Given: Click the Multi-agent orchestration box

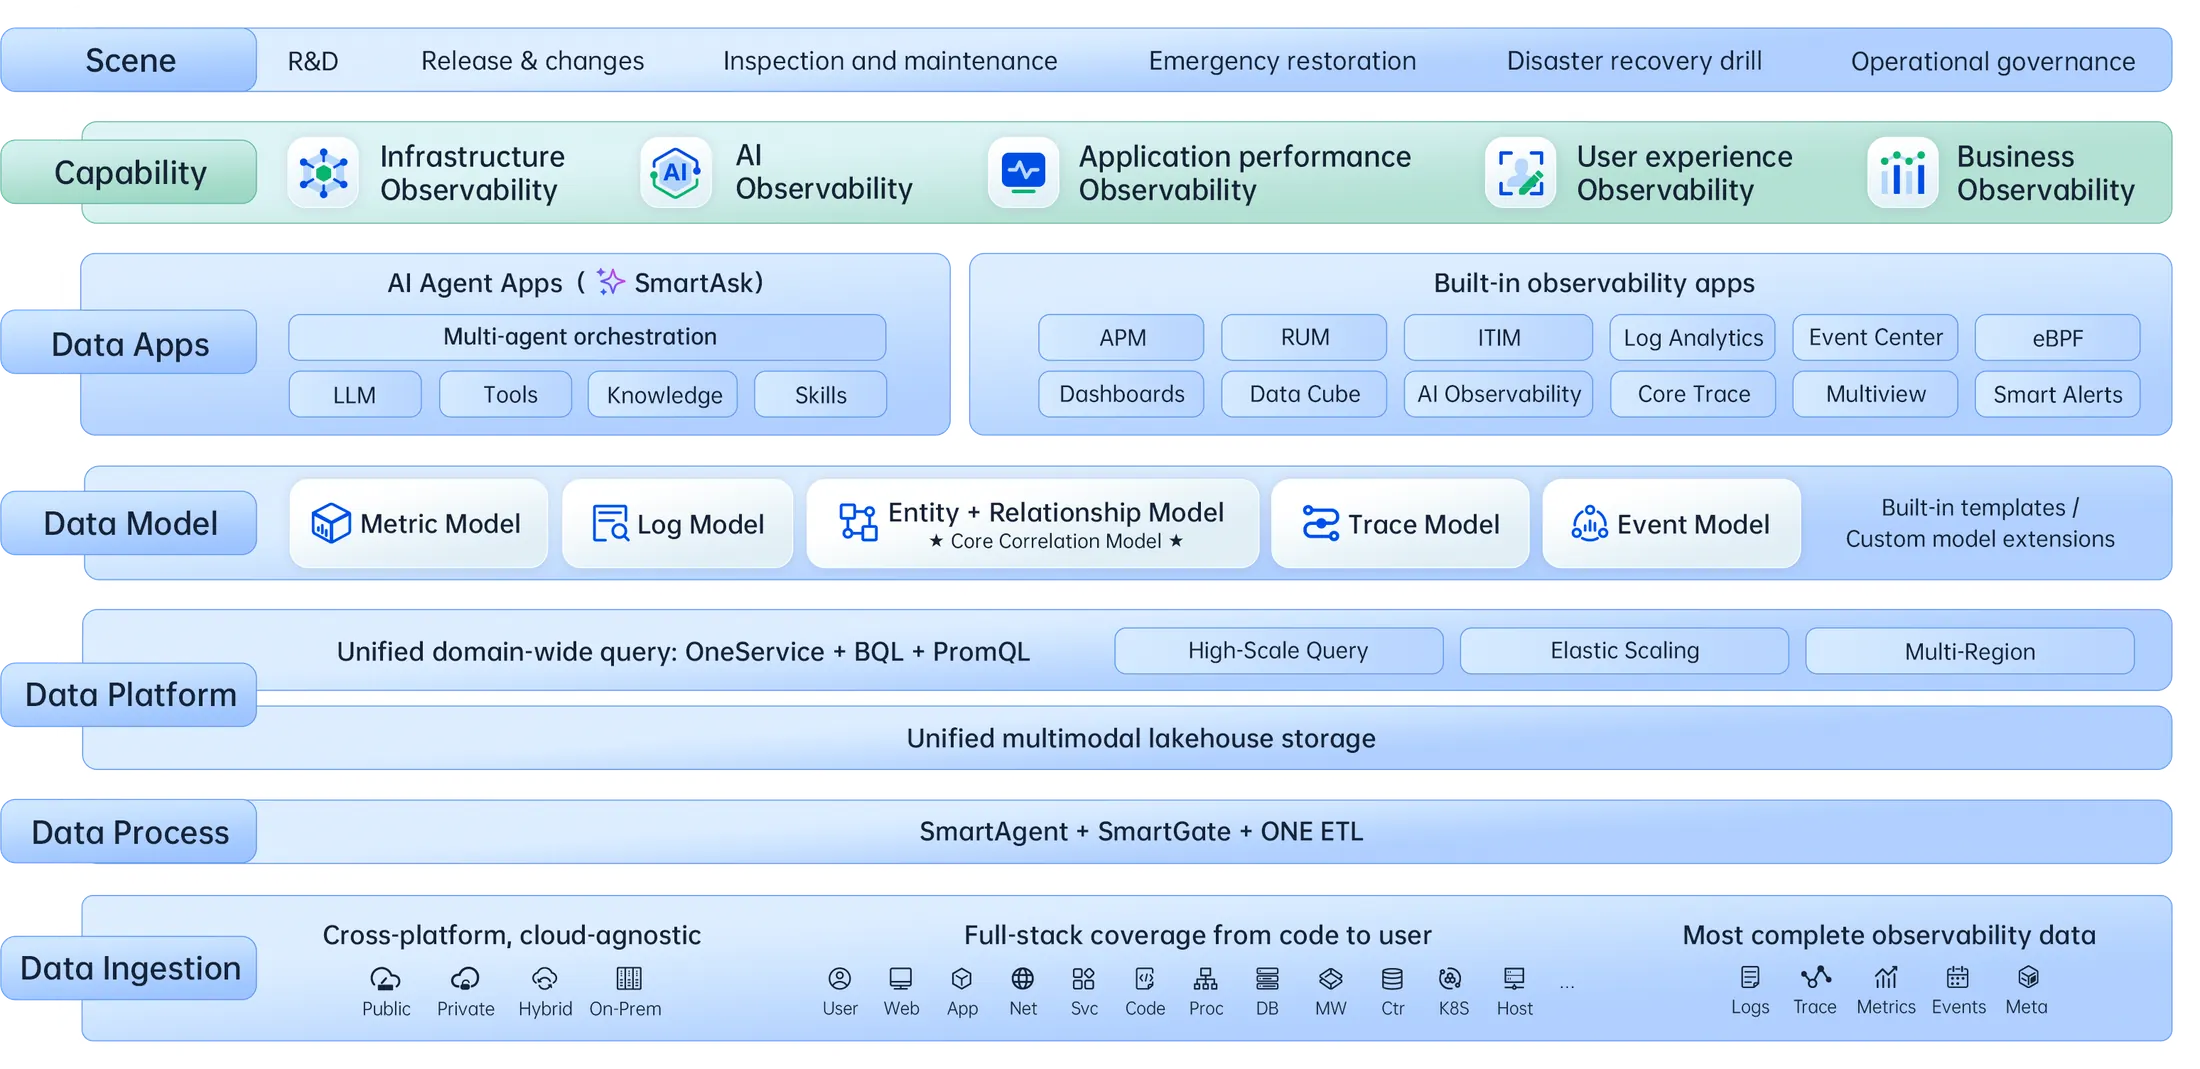Looking at the screenshot, I should tap(587, 338).
